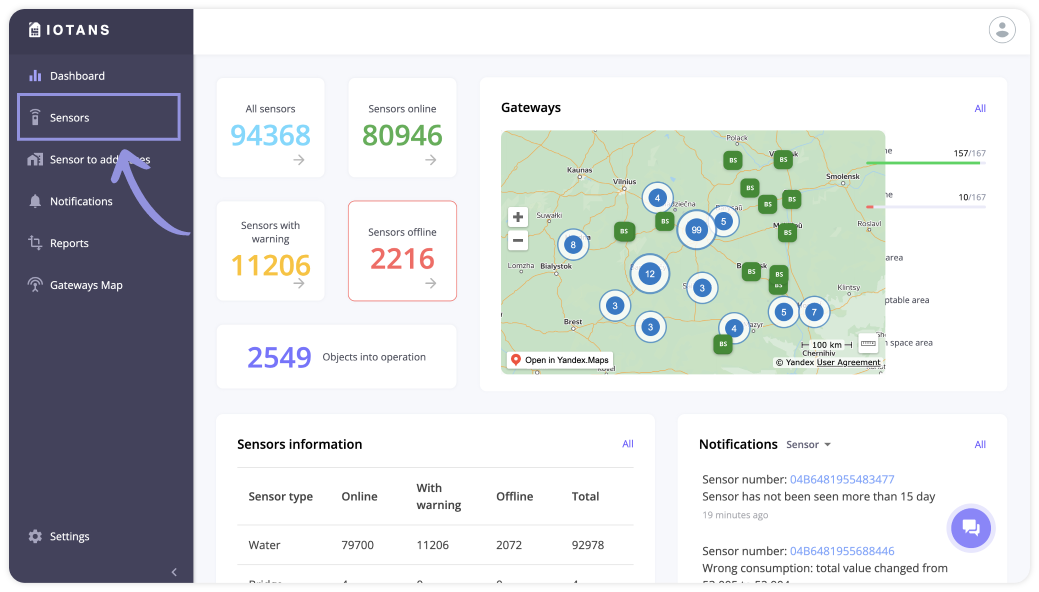Open the chat support bubble

[971, 528]
